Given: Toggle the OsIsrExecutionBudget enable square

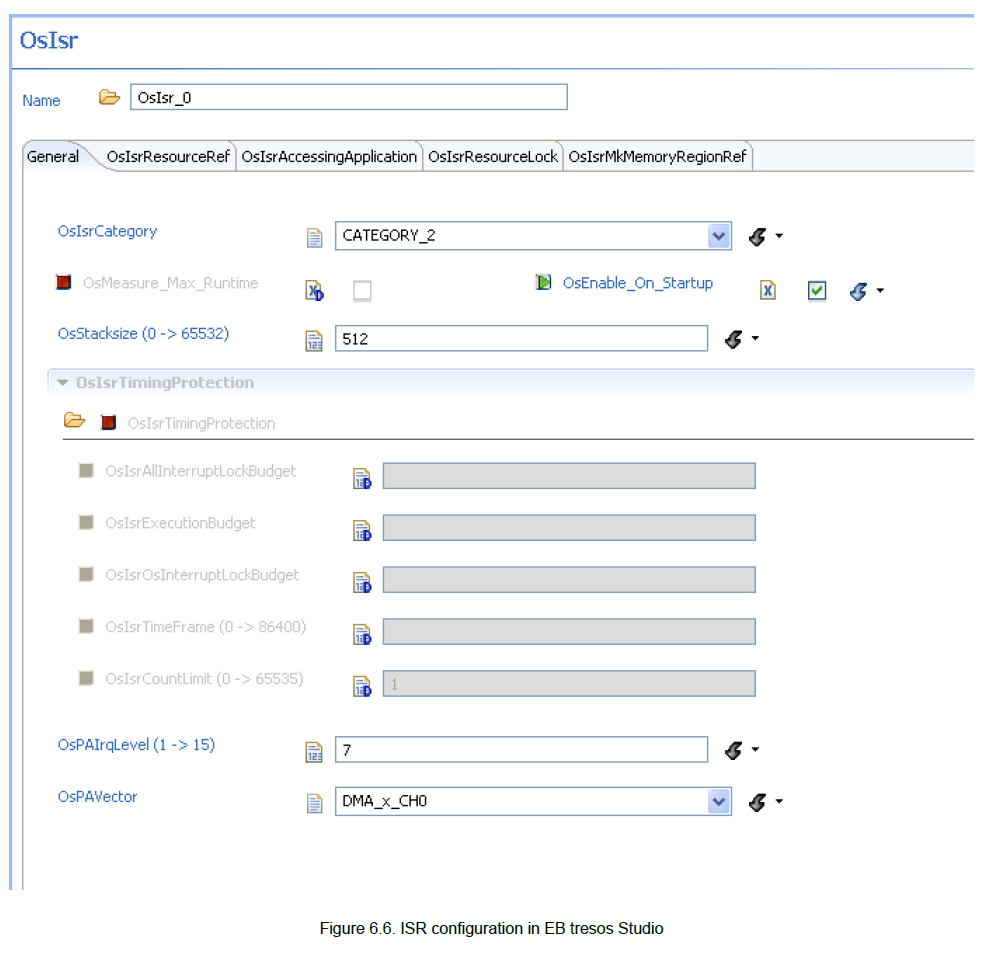Looking at the screenshot, I should coord(86,522).
